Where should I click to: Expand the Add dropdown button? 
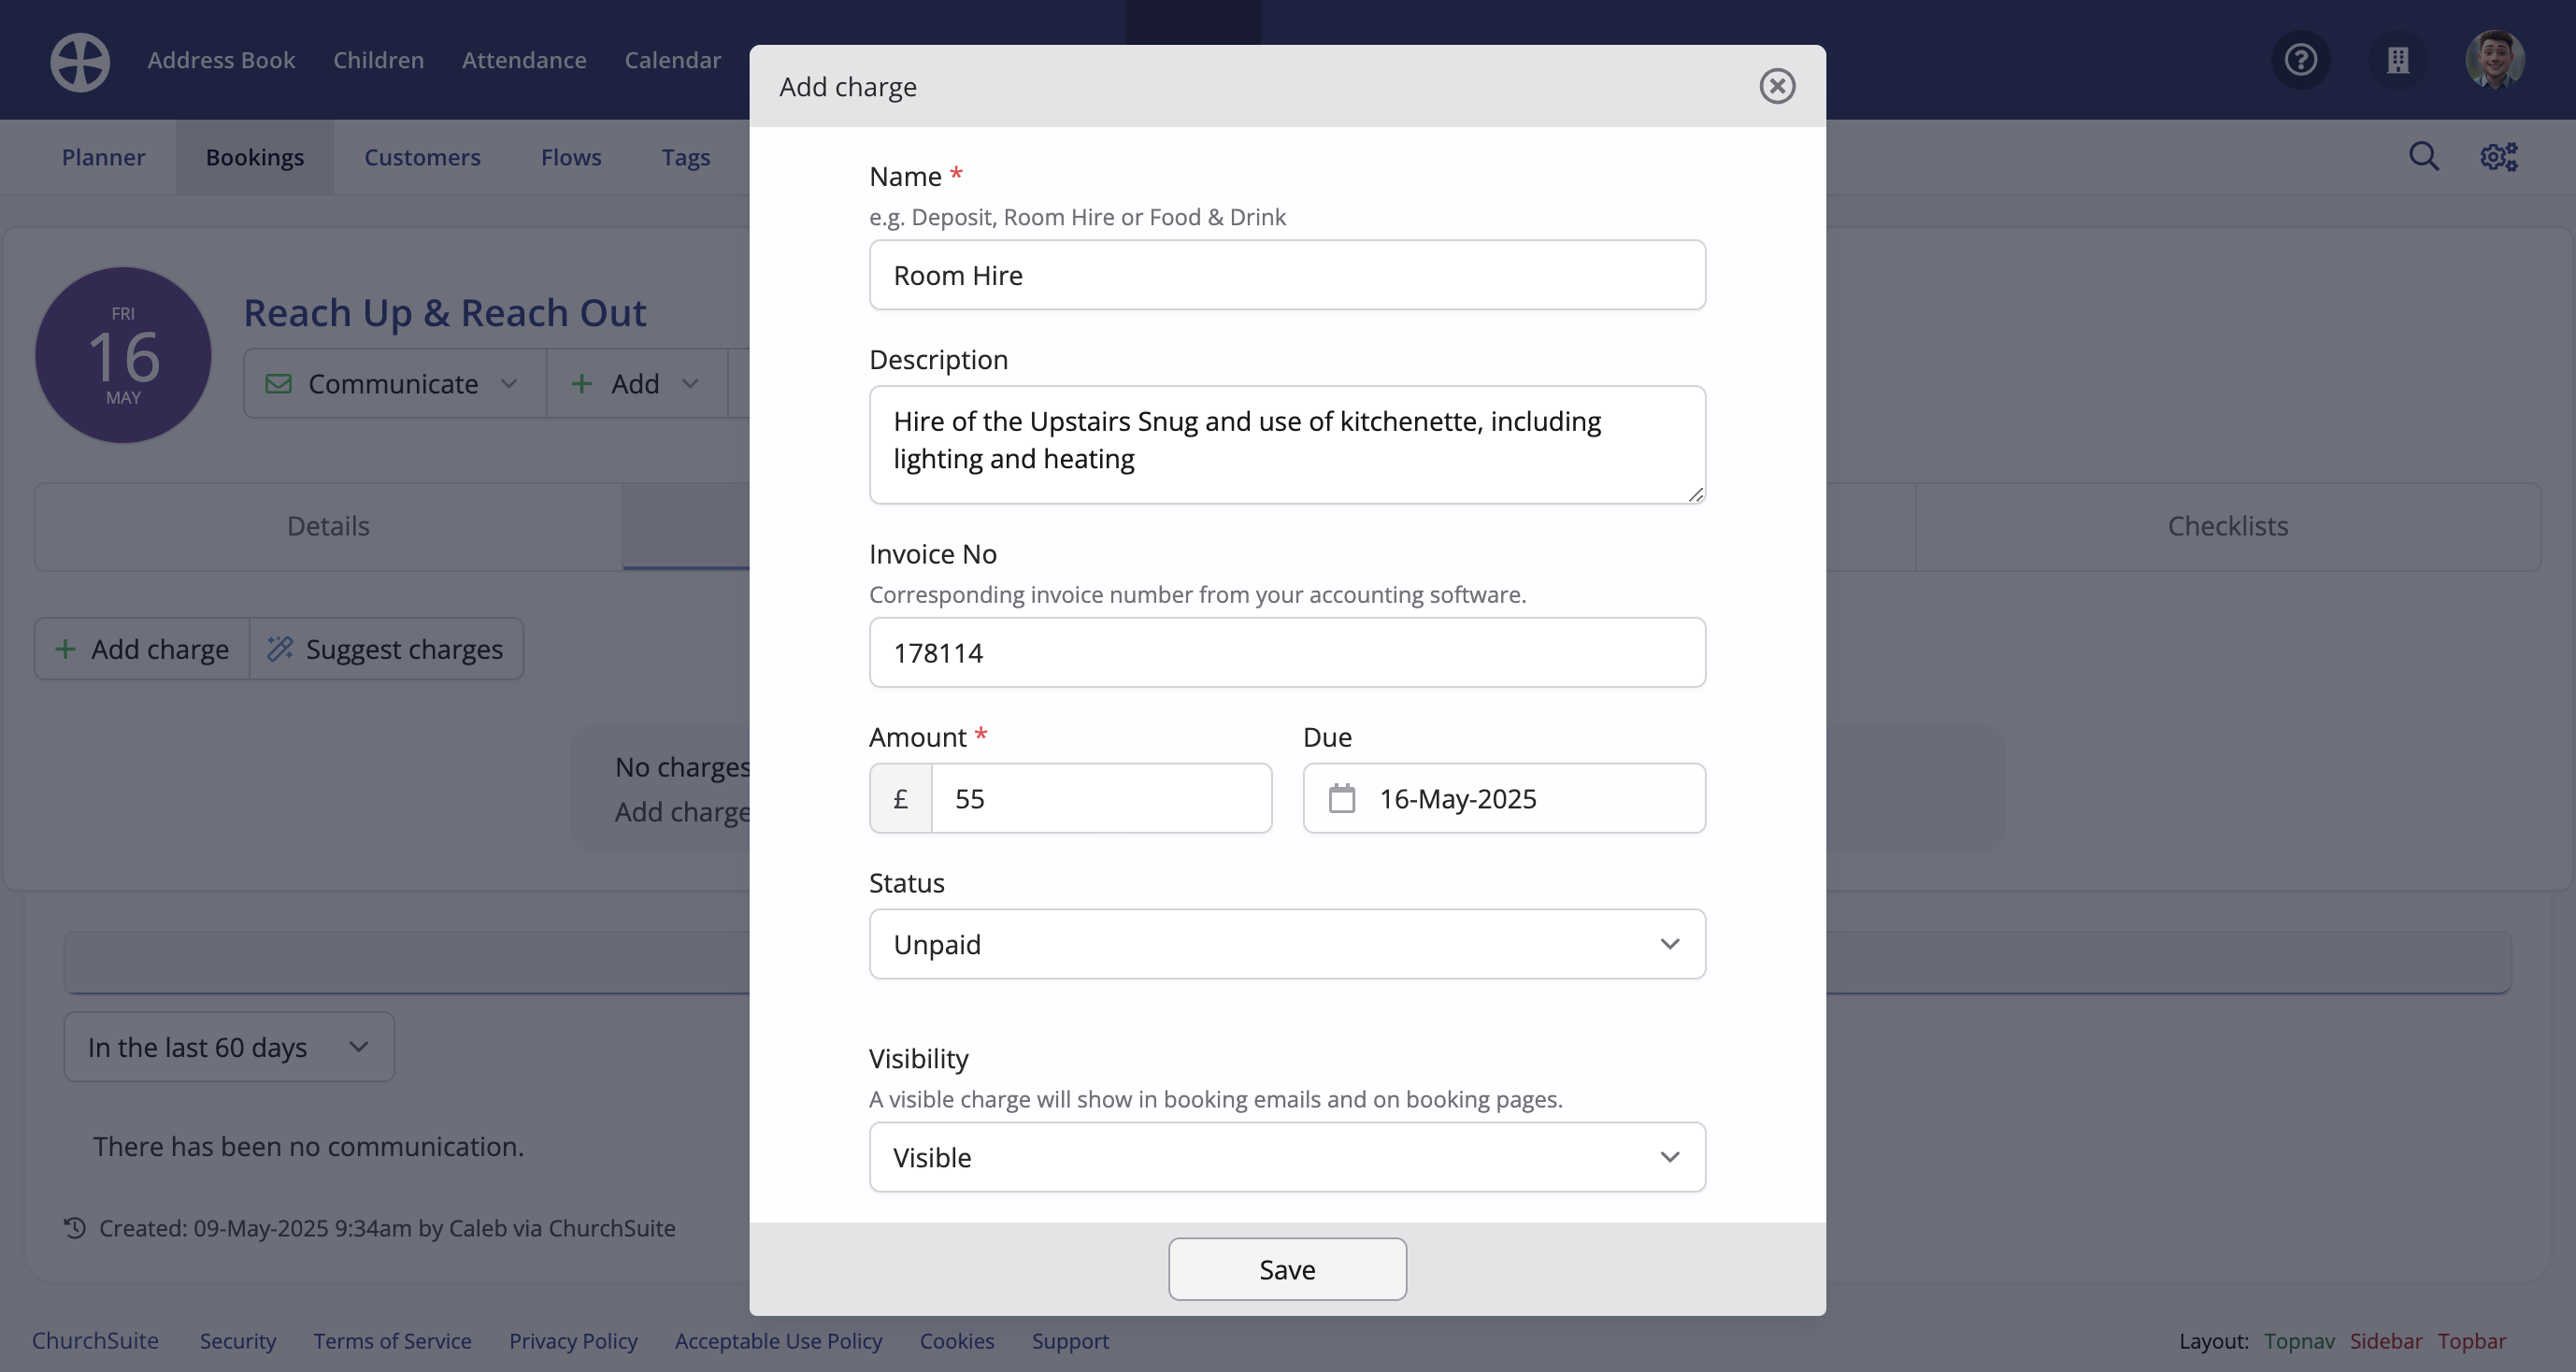(636, 384)
